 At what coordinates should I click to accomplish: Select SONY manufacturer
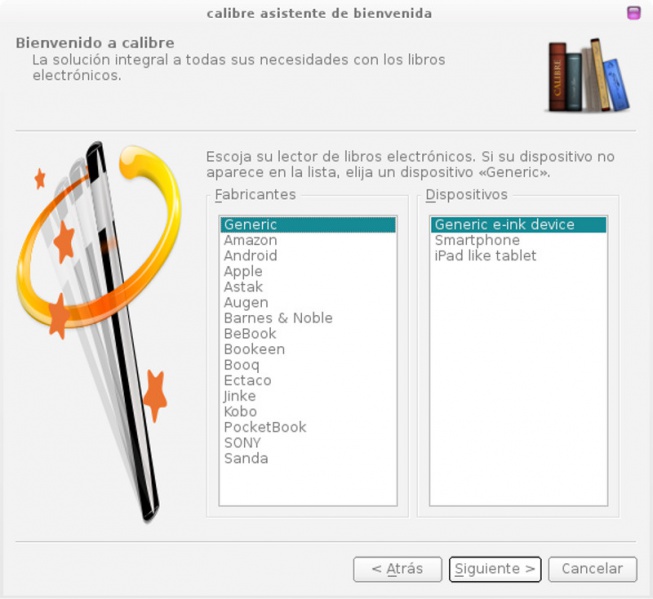[308, 443]
